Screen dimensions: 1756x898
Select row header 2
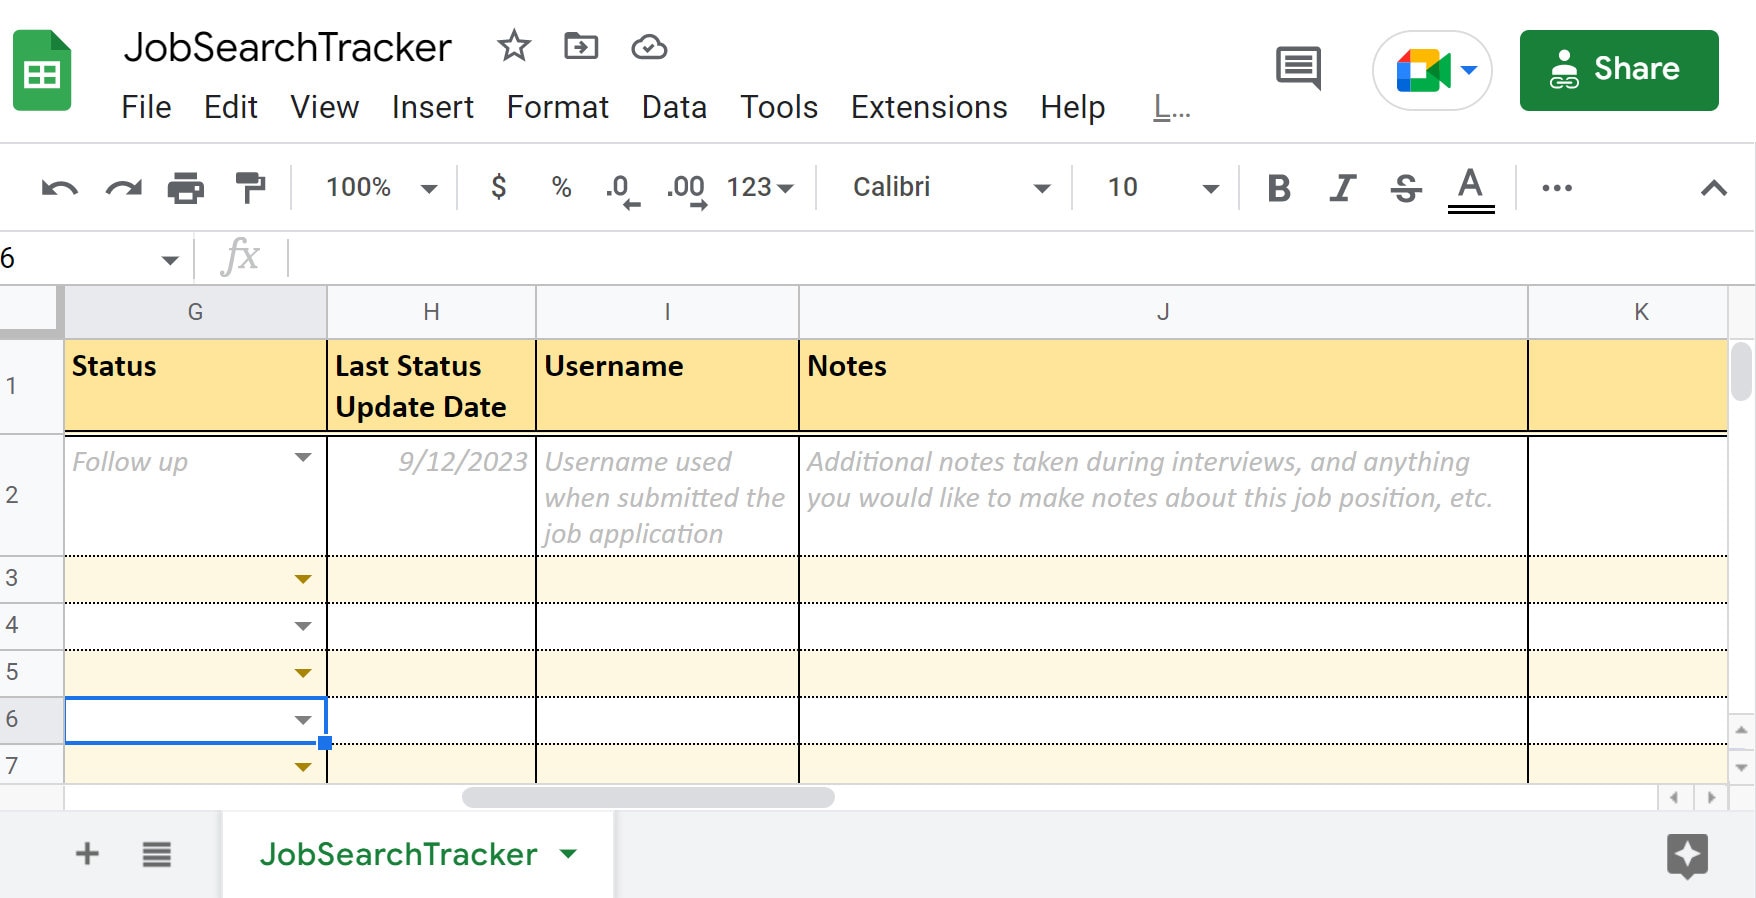click(x=31, y=495)
